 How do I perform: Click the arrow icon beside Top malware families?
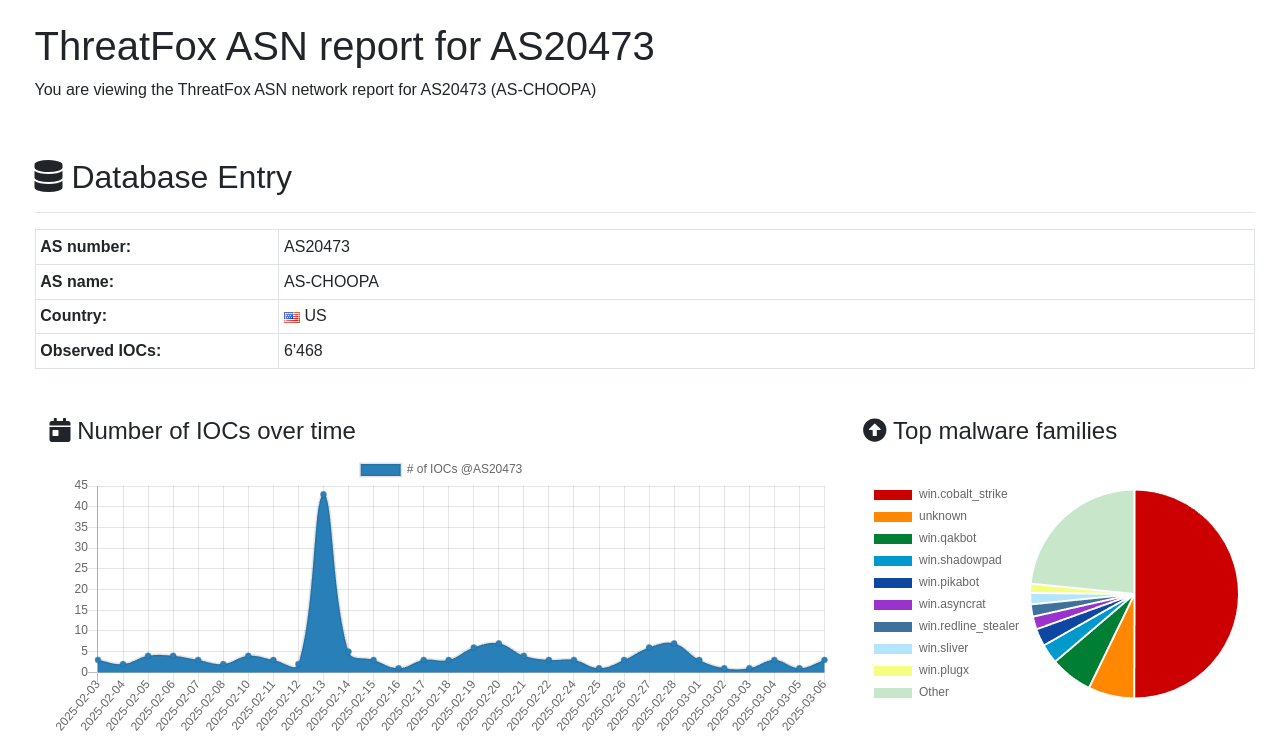tap(875, 430)
